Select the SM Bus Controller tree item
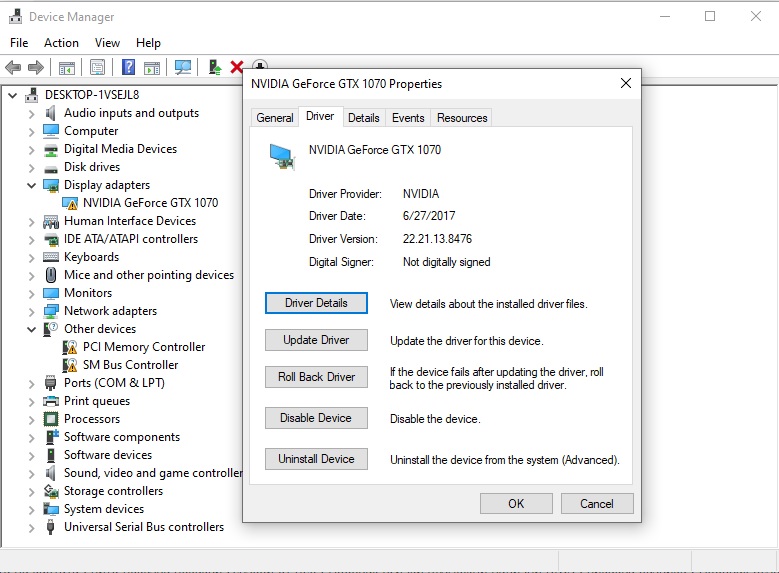Screen dimensions: 779x573 click(130, 365)
